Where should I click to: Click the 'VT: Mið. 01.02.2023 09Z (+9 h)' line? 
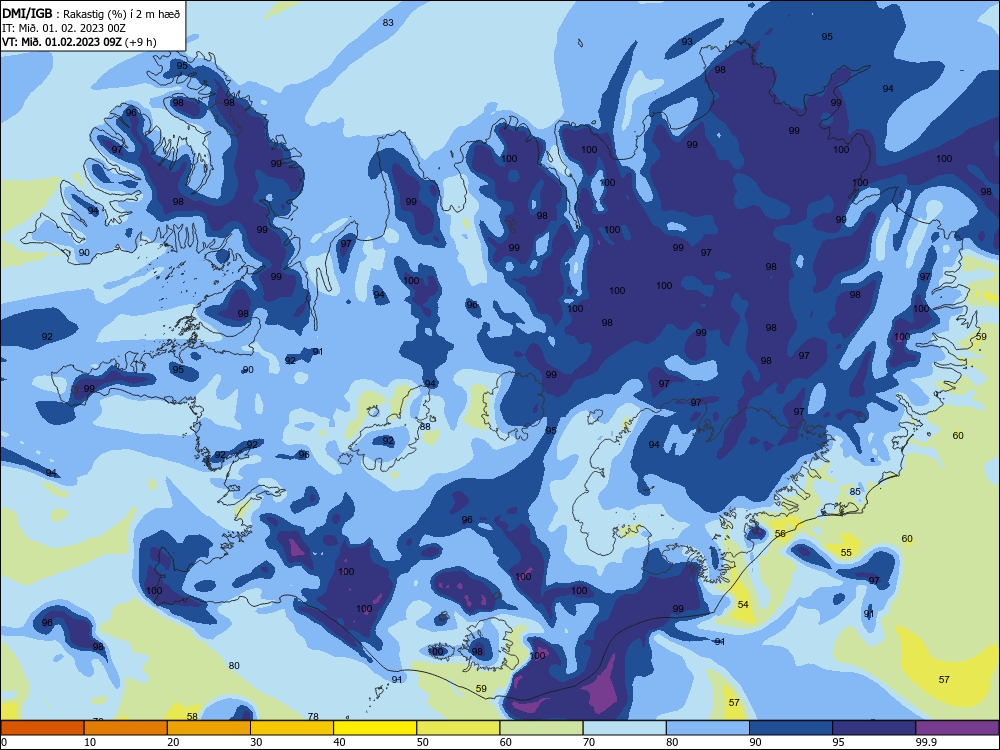coord(79,42)
